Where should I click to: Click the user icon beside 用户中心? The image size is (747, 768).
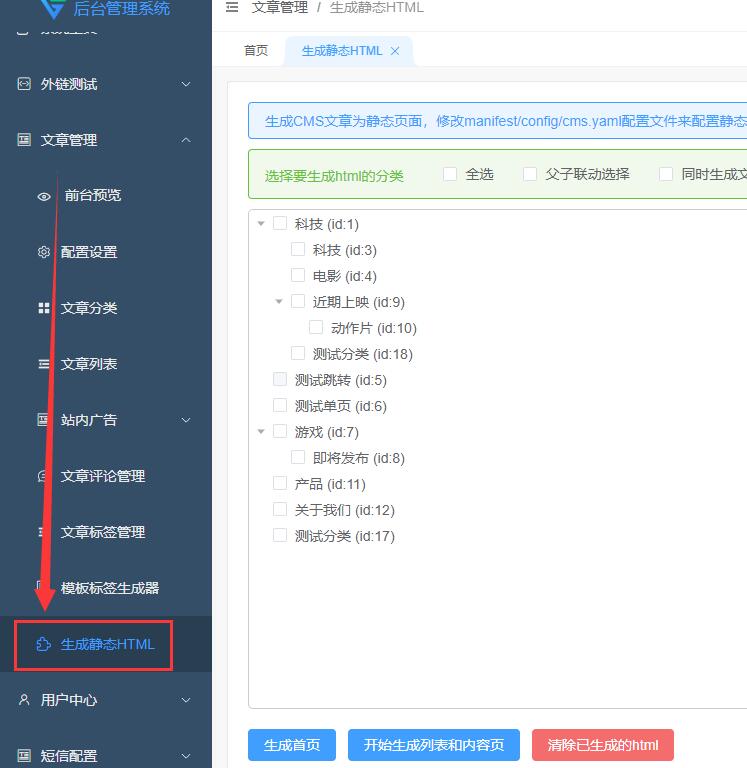[x=24, y=700]
